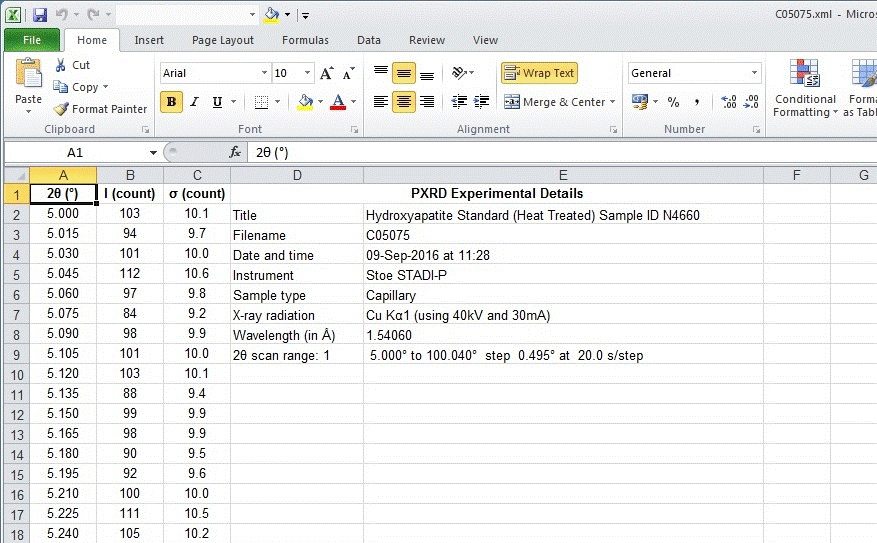Toggle Middle Align vertical alignment
Screen dimensions: 877x543
pos(403,73)
